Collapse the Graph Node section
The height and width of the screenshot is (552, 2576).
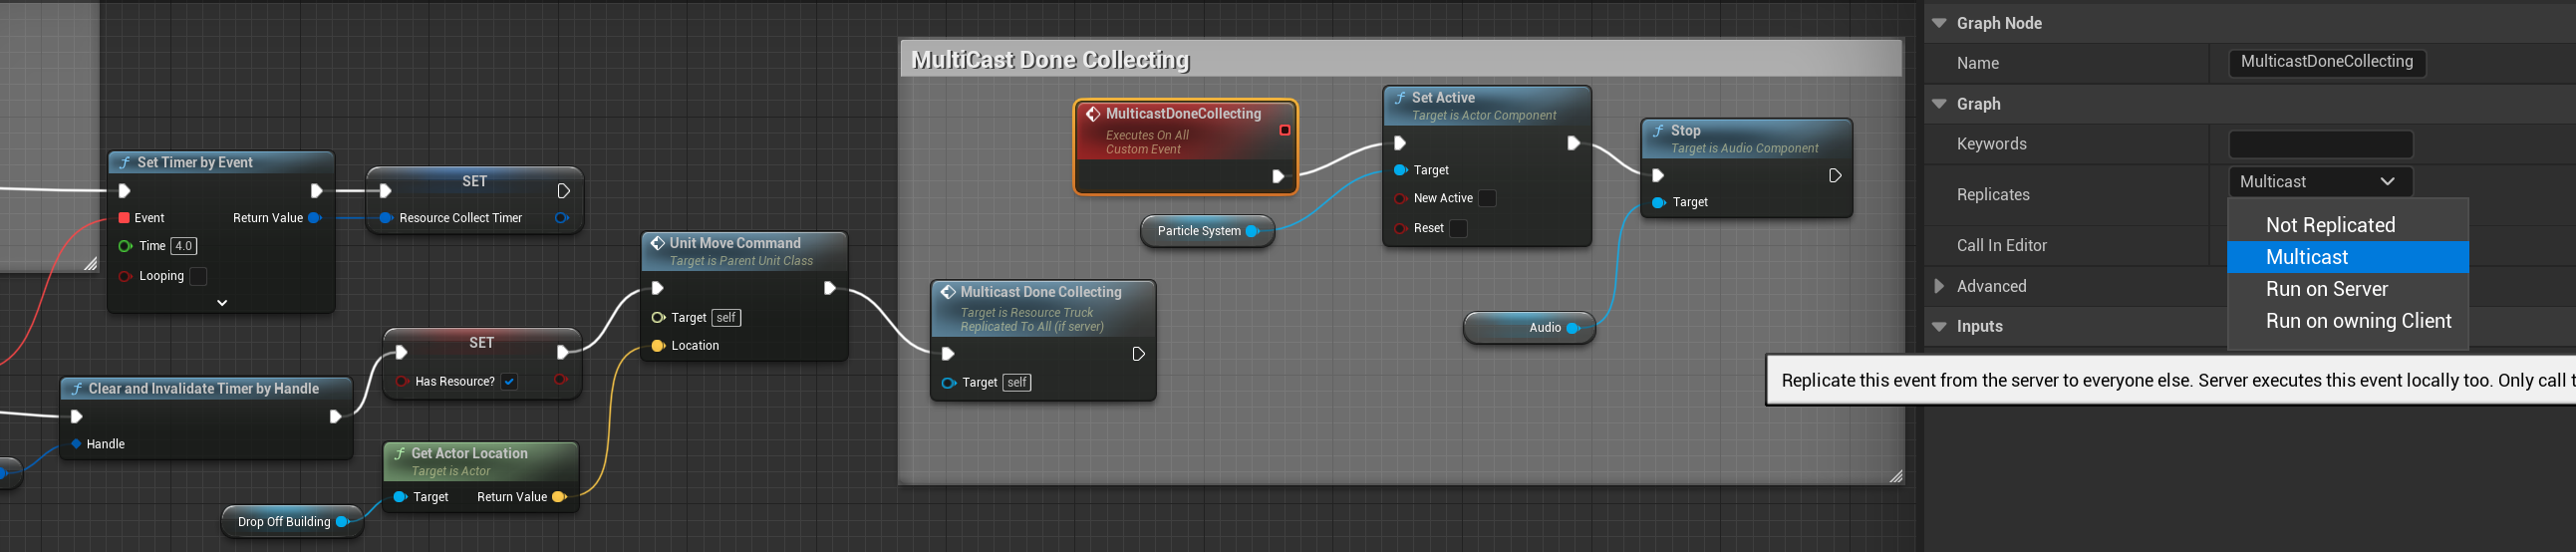point(1939,23)
